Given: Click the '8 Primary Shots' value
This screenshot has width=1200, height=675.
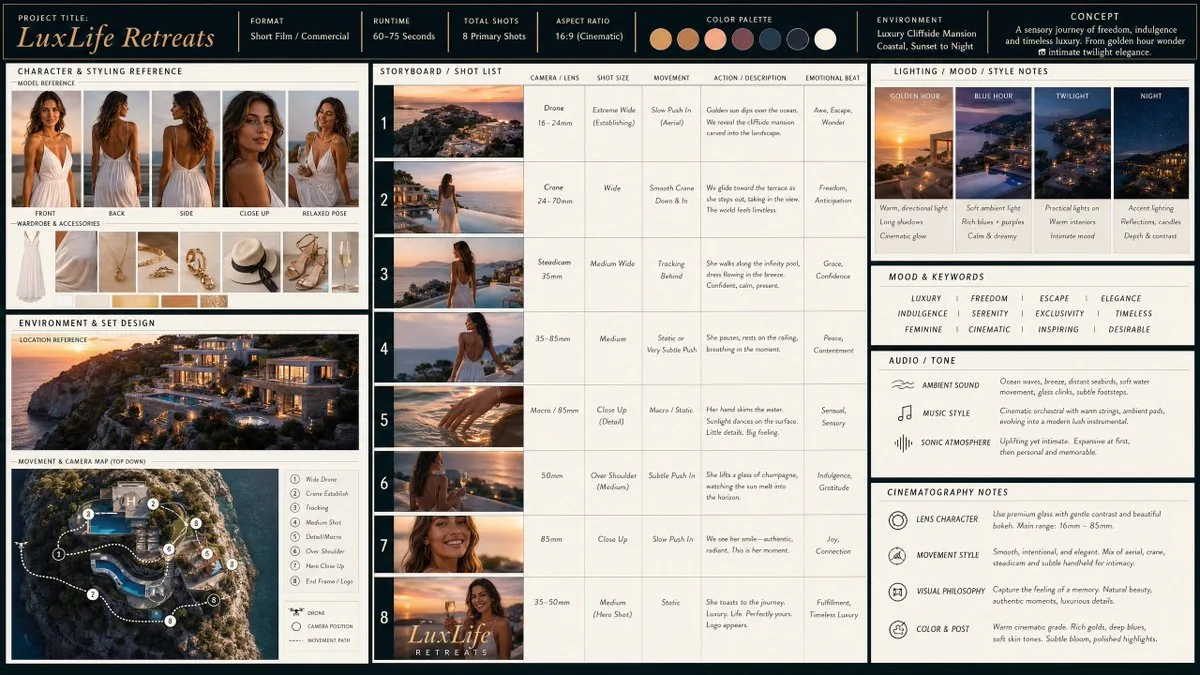Looking at the screenshot, I should (494, 37).
